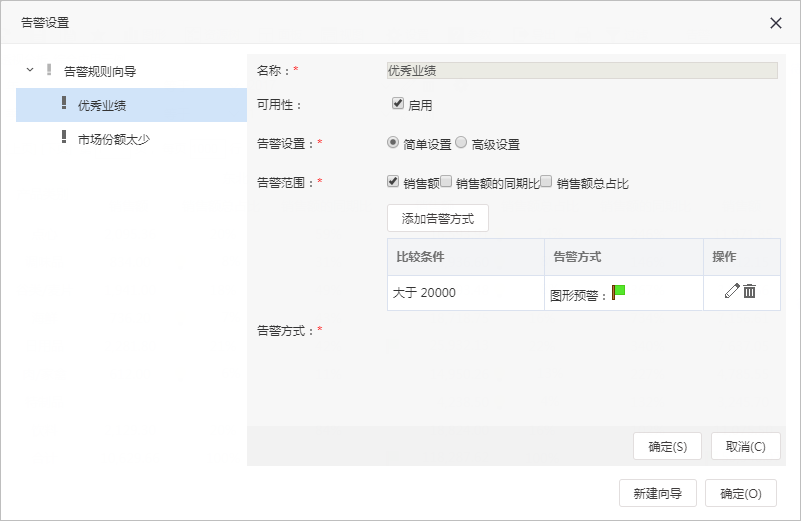This screenshot has height=521, width=801.
Task: Check the 销售额总占比 checkbox
Action: point(546,181)
